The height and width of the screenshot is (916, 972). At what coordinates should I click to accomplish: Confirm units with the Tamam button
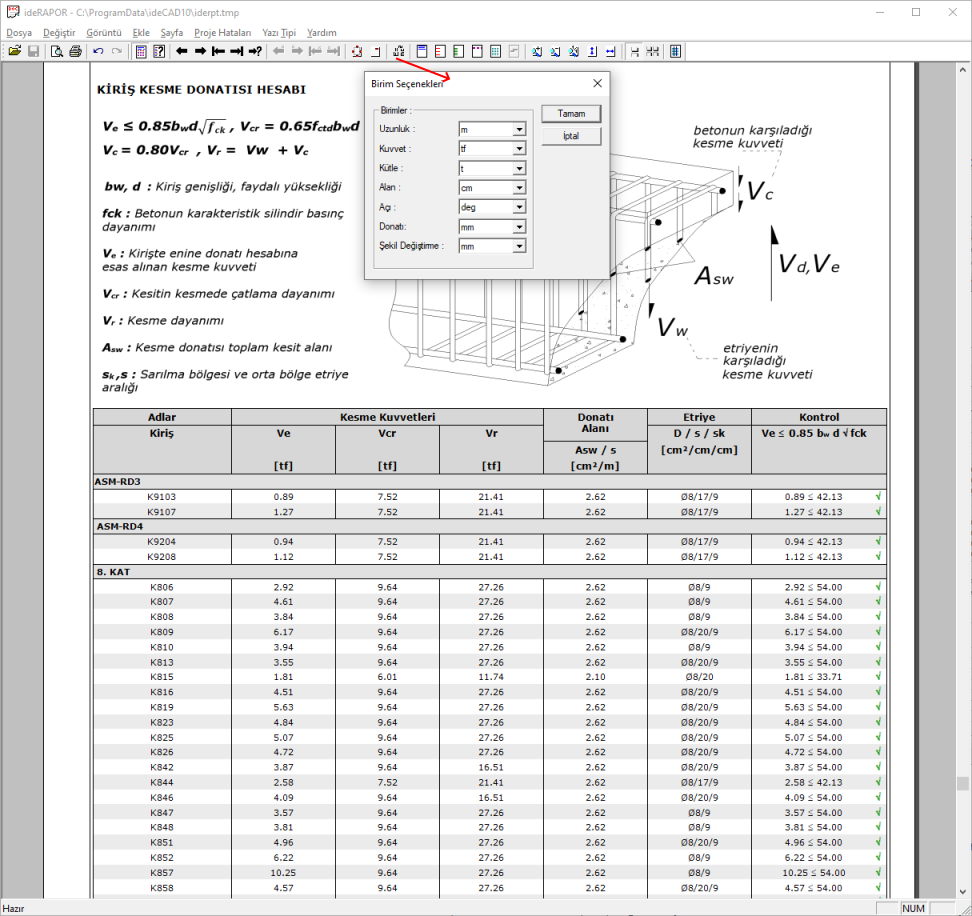(571, 114)
